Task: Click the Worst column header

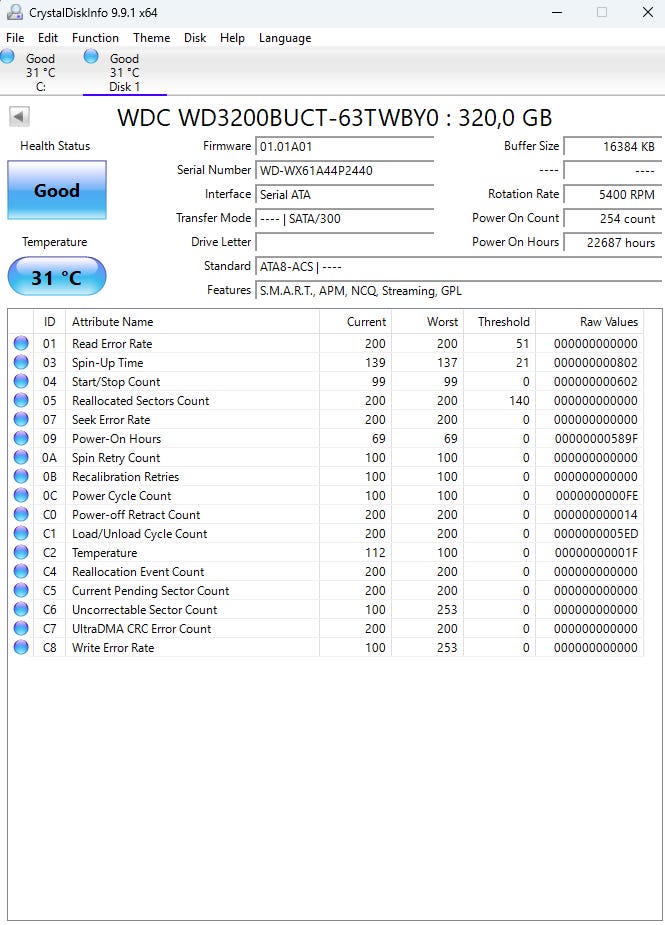Action: point(427,322)
